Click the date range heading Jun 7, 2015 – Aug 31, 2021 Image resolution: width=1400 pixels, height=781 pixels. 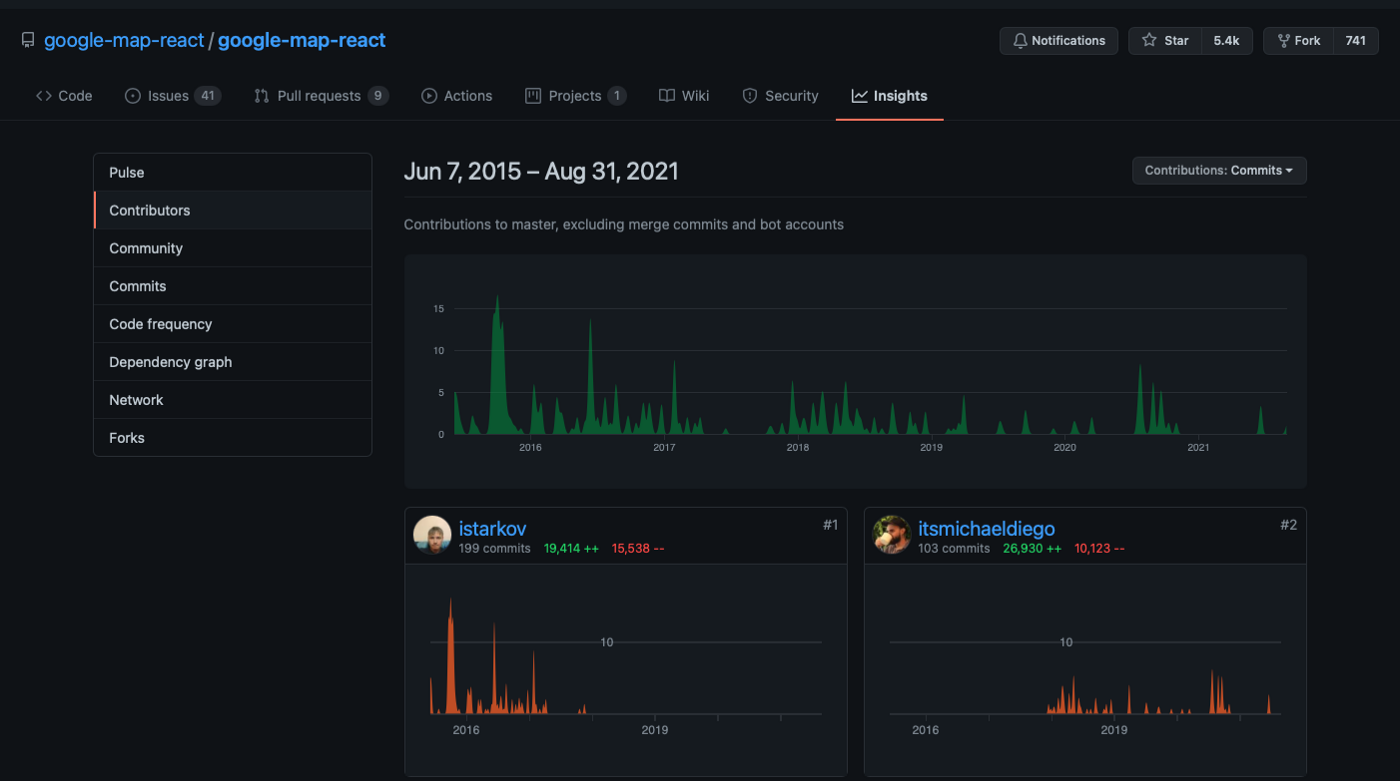point(541,171)
